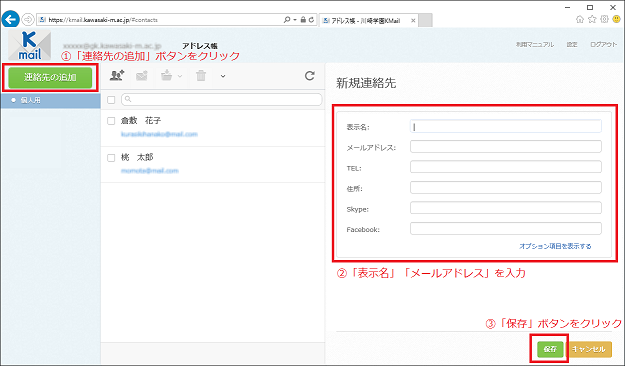Check the box for 桃 太郎
This screenshot has width=625, height=366.
tap(111, 158)
